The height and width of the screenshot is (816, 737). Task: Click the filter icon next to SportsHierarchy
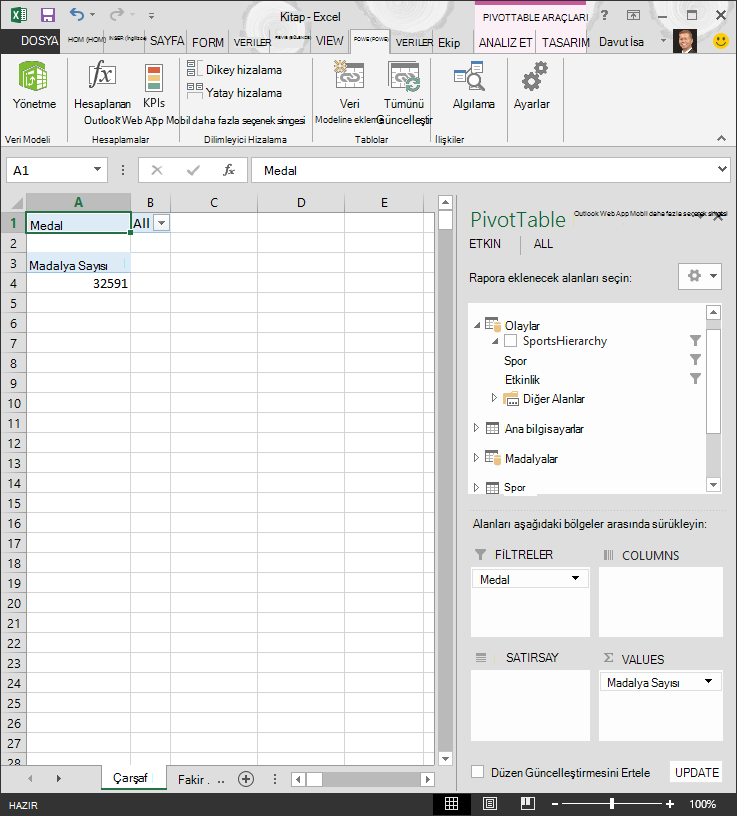(x=695, y=341)
